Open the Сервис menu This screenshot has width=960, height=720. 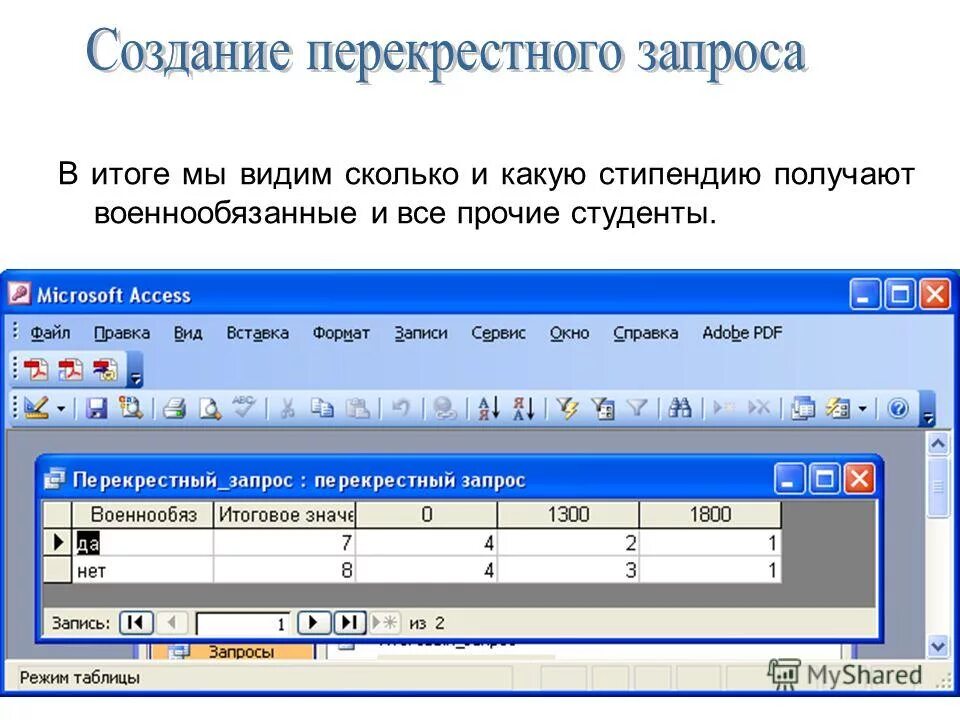[x=498, y=333]
